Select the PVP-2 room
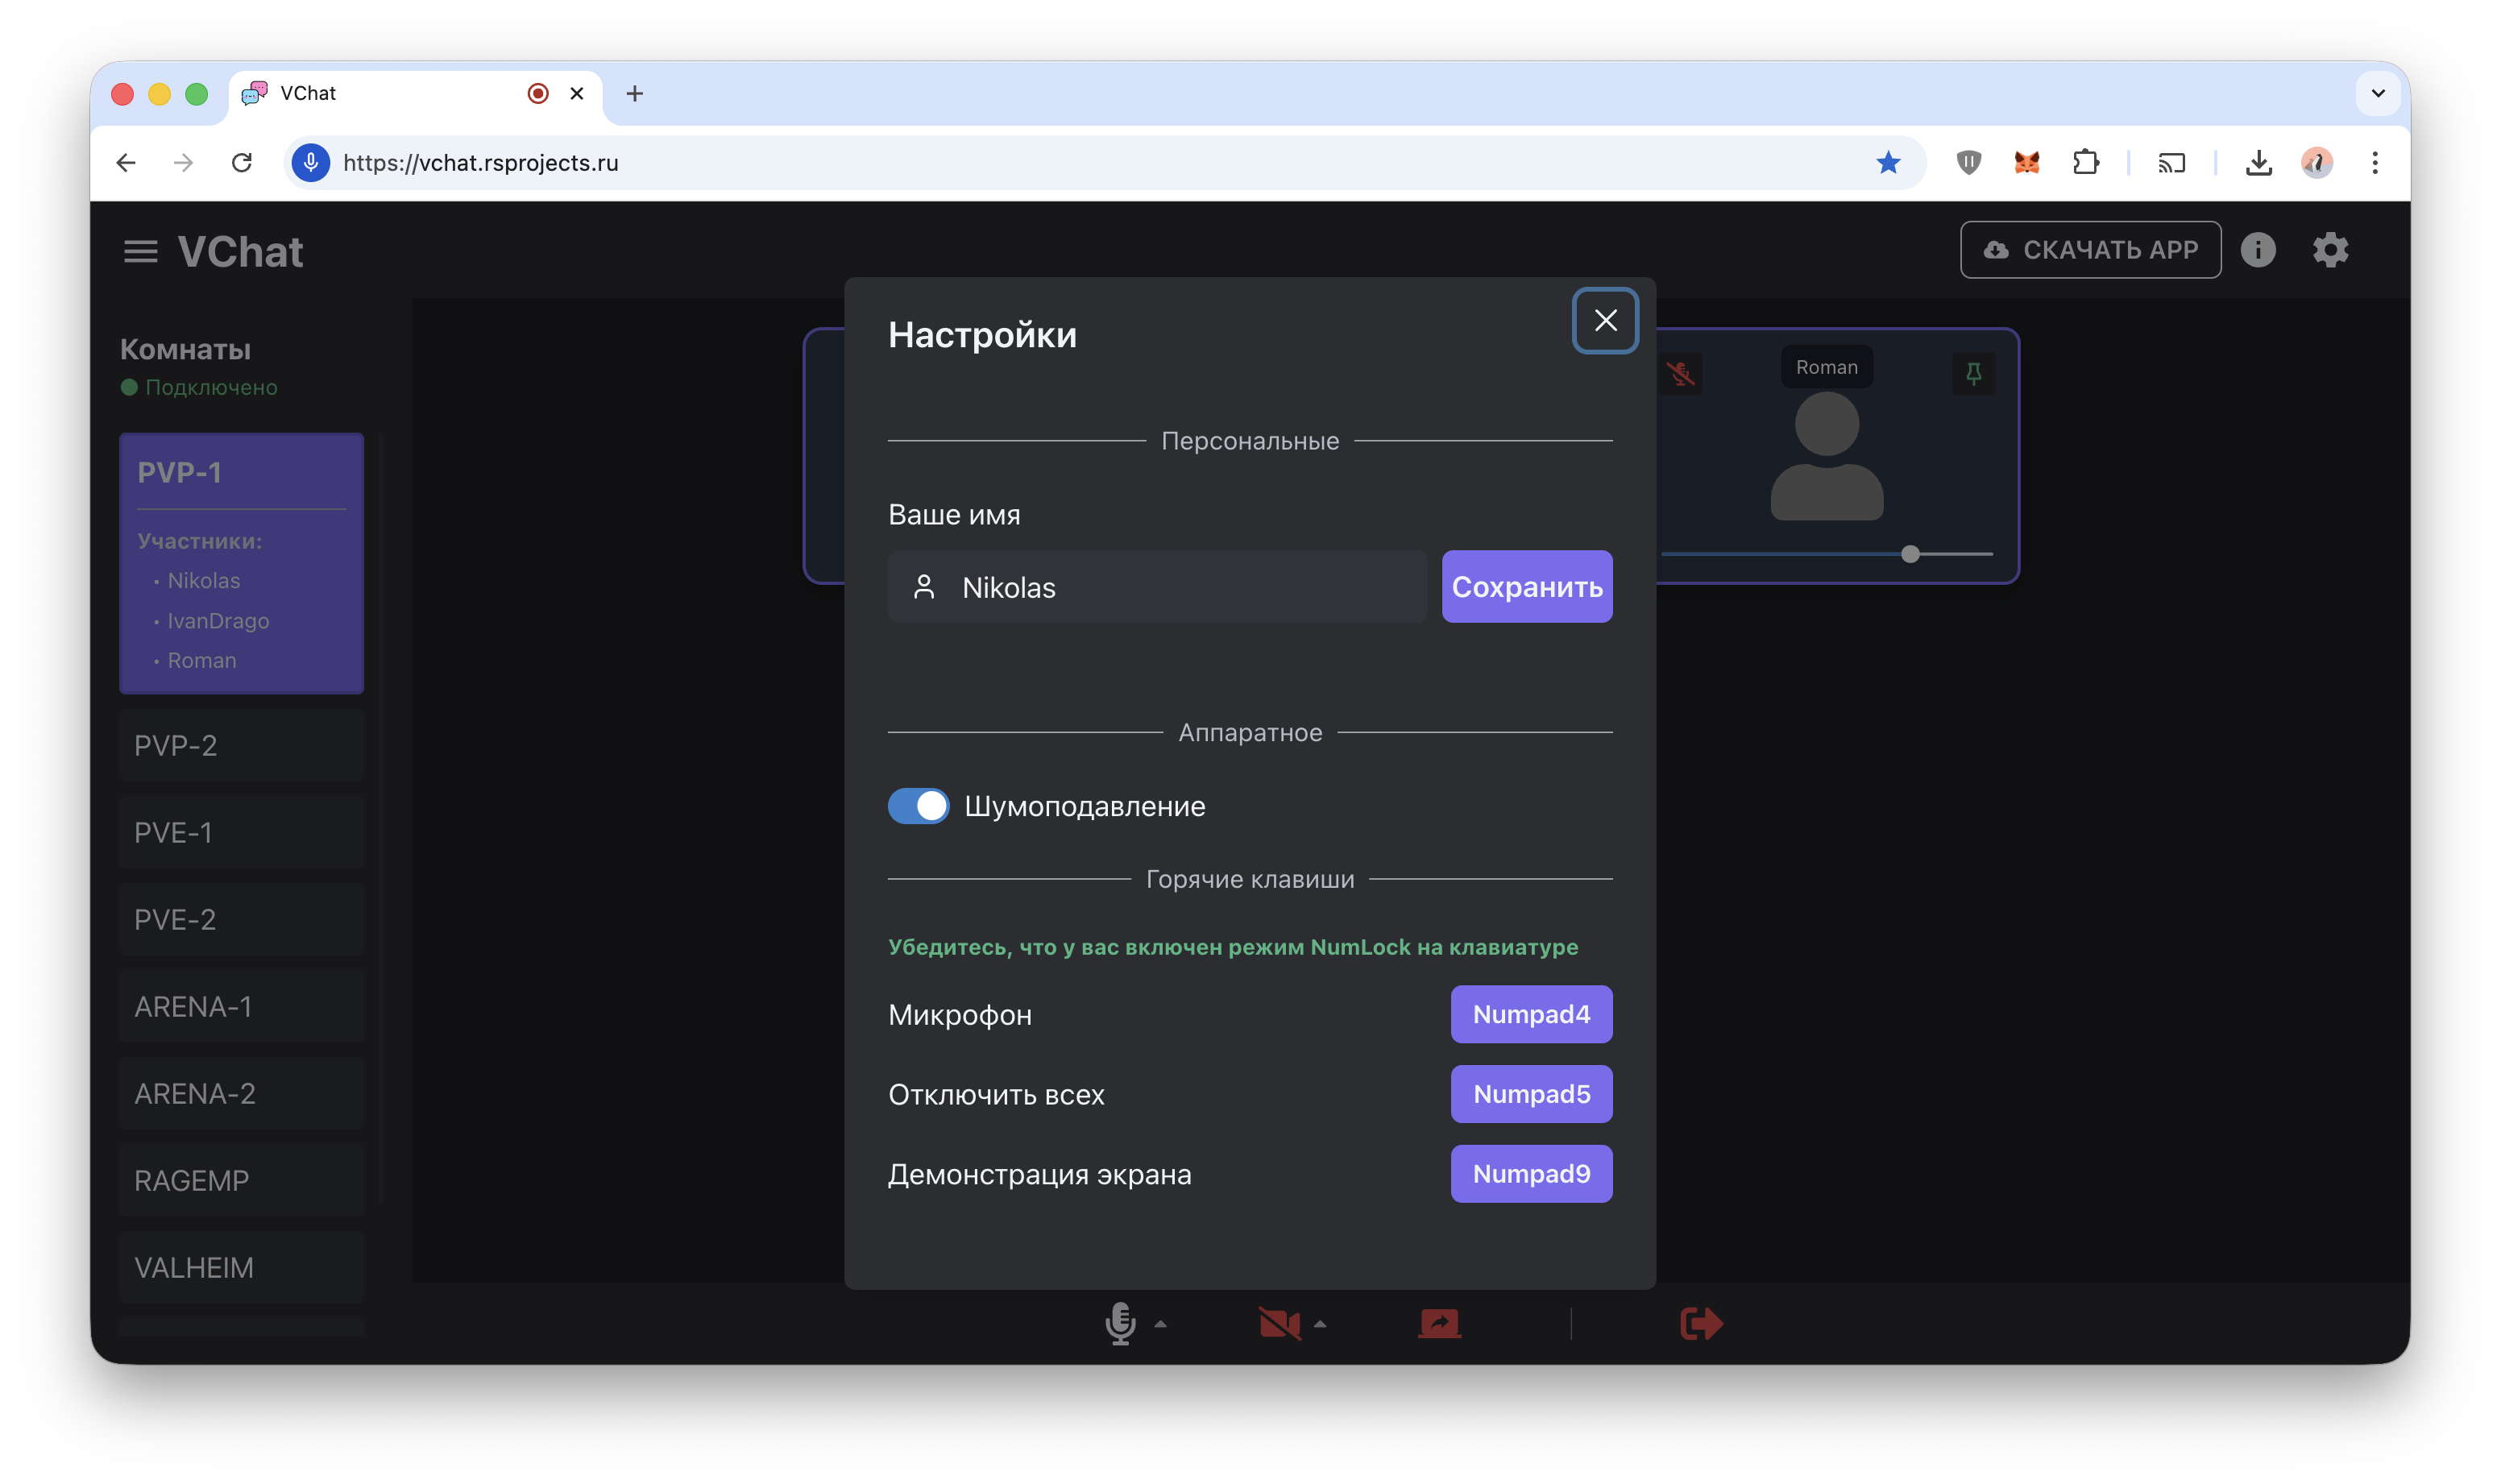 click(x=241, y=746)
